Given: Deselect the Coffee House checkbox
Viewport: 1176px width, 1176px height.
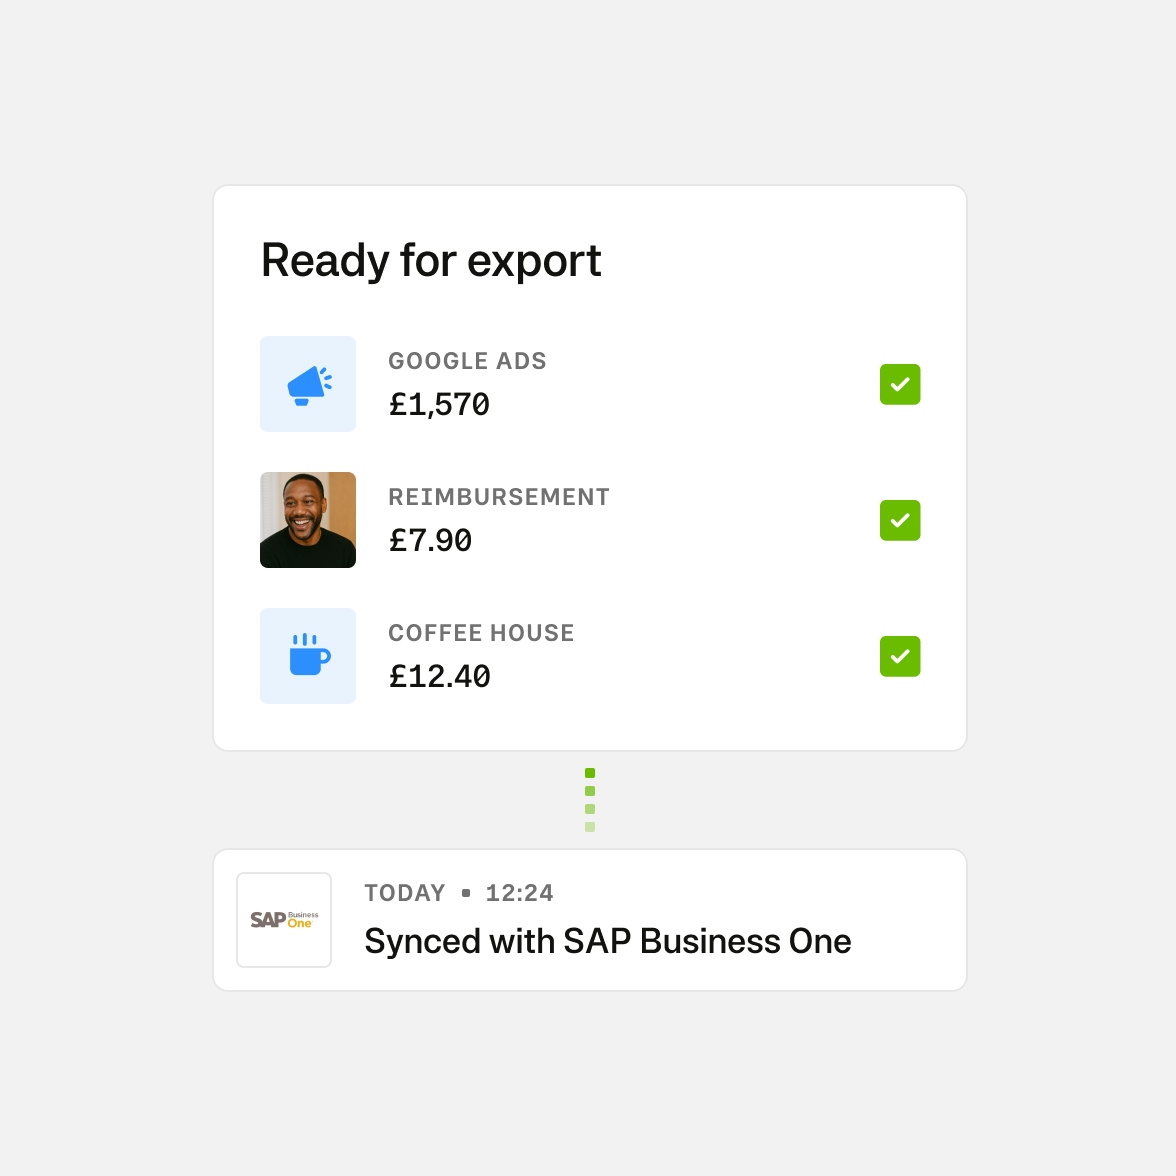Looking at the screenshot, I should click(x=900, y=656).
